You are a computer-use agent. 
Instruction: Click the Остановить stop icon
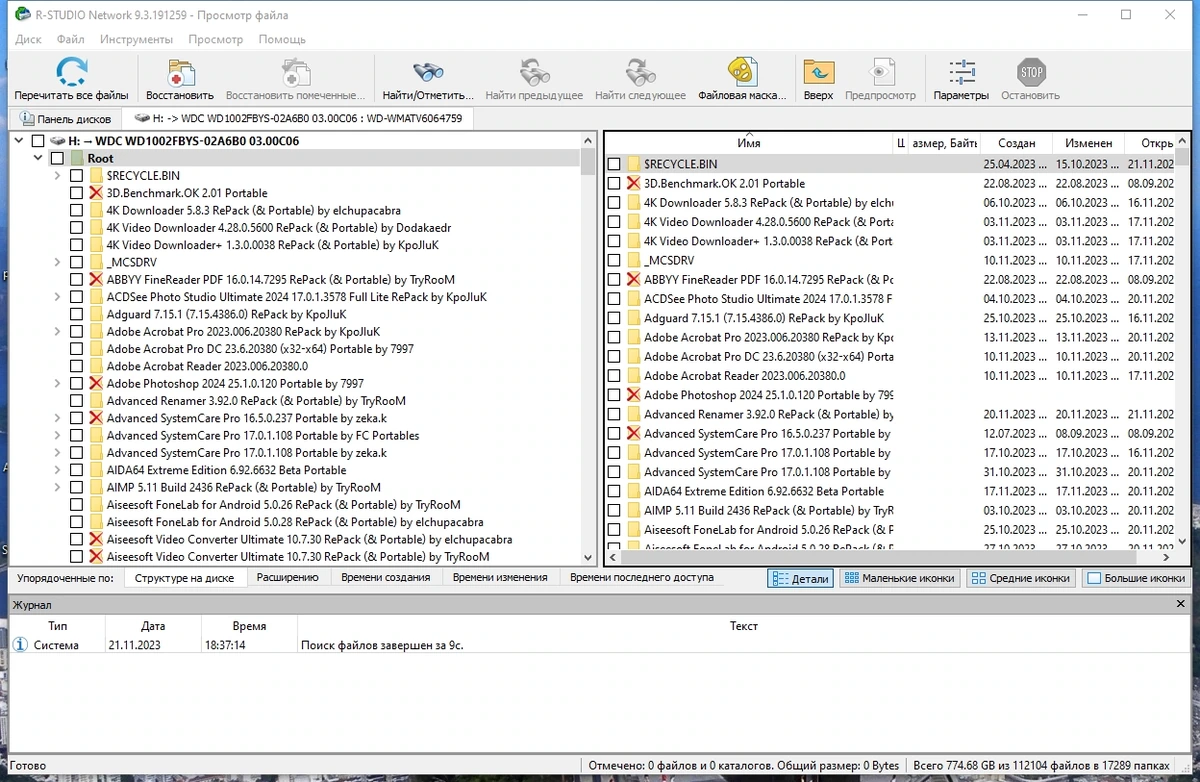tap(1030, 72)
